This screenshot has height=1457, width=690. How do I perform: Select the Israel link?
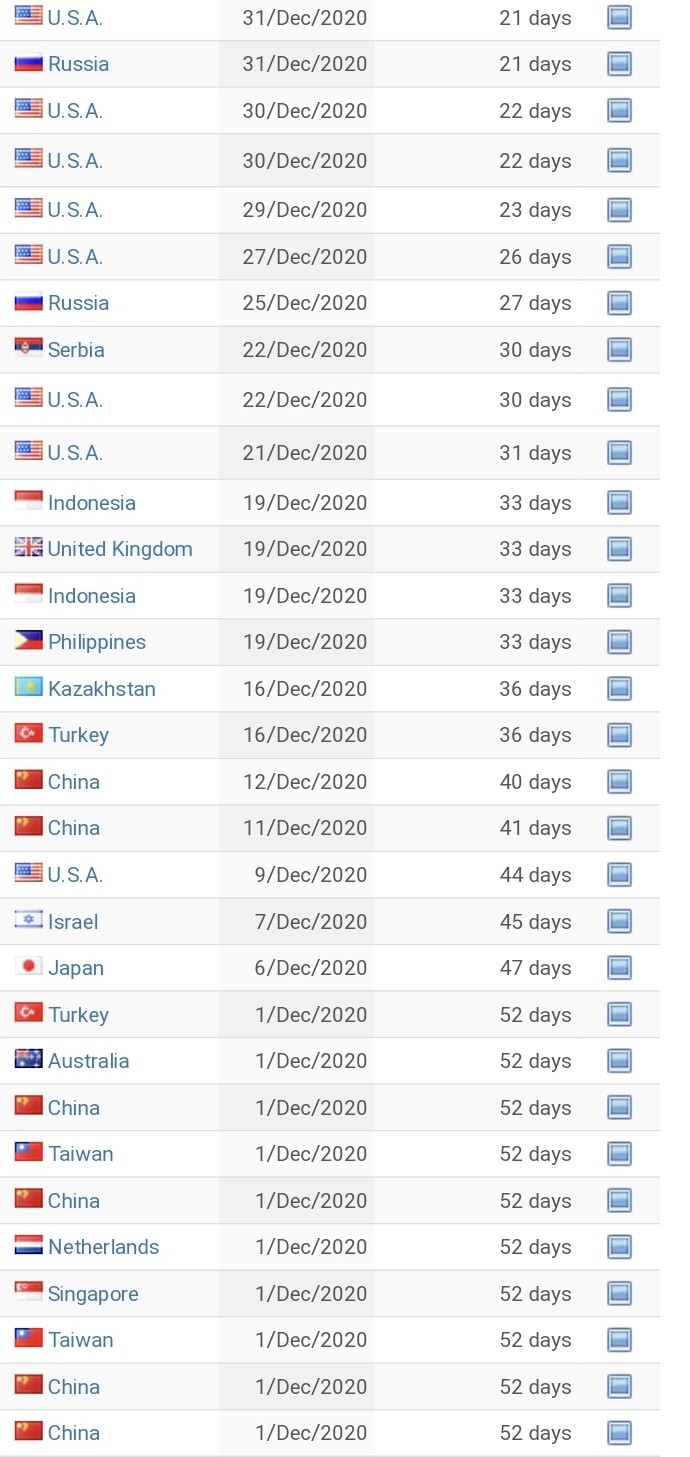click(x=73, y=922)
